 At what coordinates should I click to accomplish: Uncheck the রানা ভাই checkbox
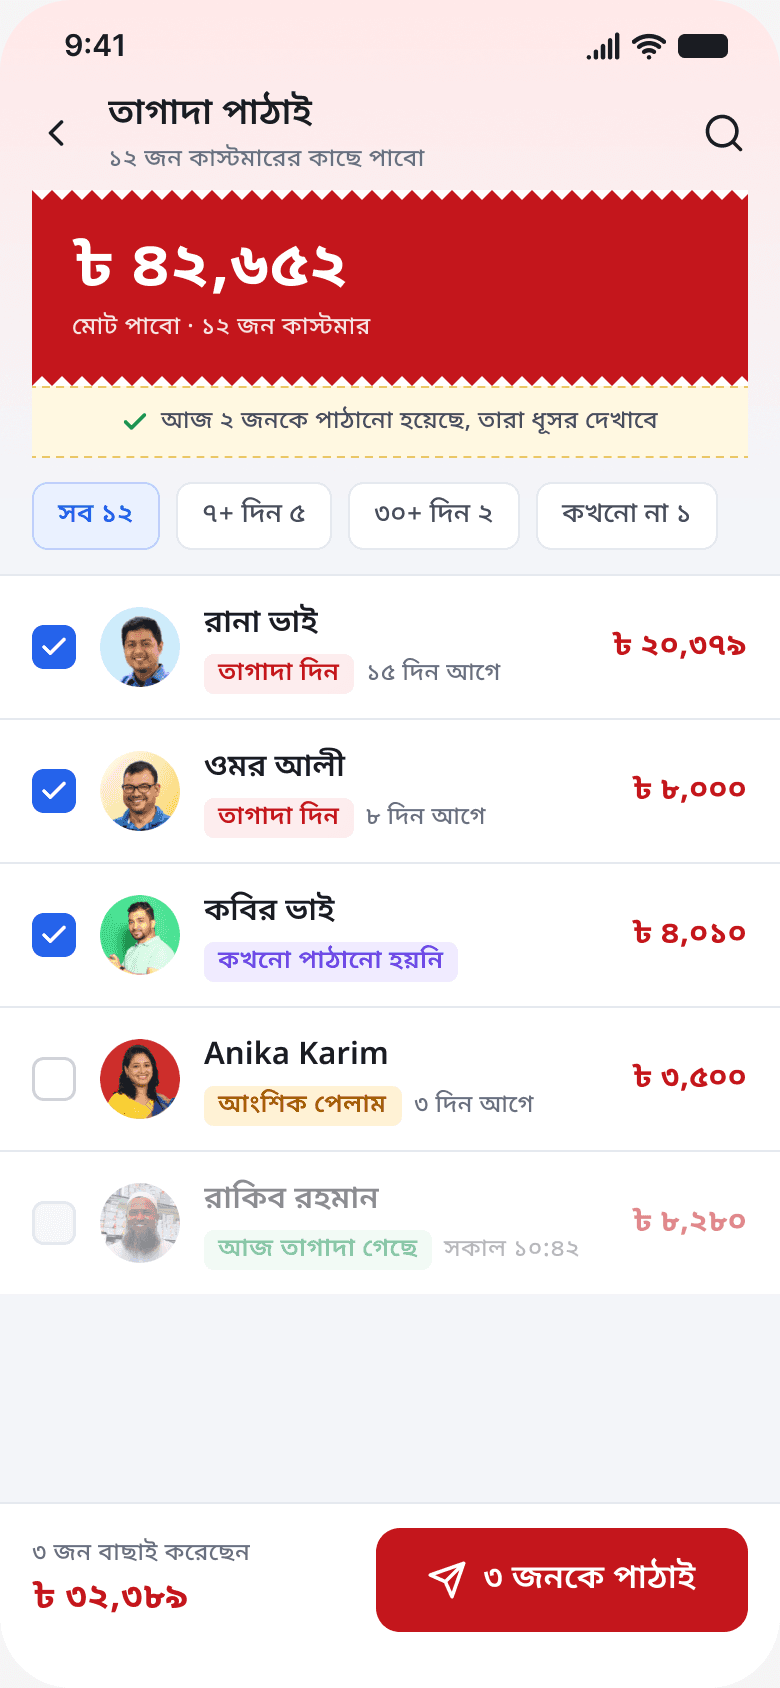click(x=54, y=647)
